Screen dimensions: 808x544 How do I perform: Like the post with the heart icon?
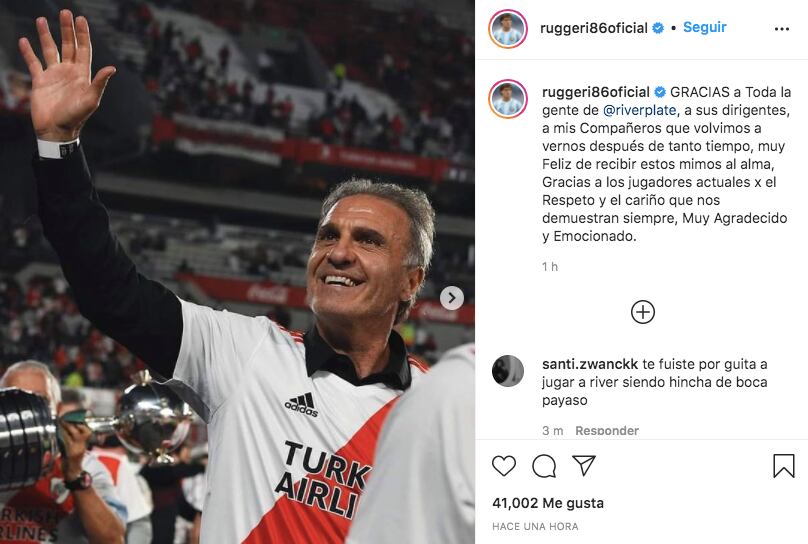coord(503,466)
